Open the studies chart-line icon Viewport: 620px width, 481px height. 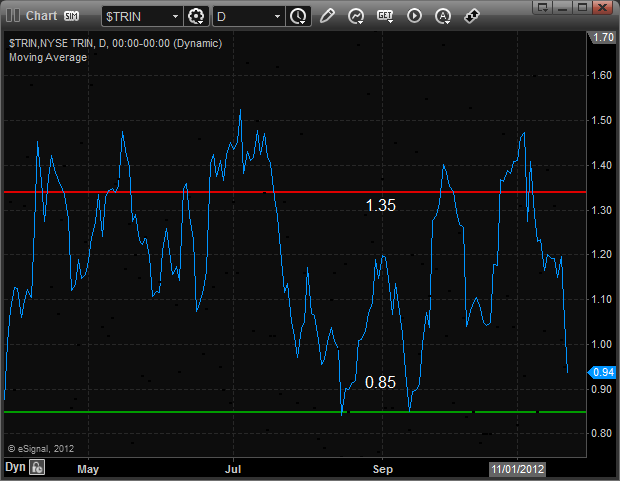pyautogui.click(x=356, y=16)
